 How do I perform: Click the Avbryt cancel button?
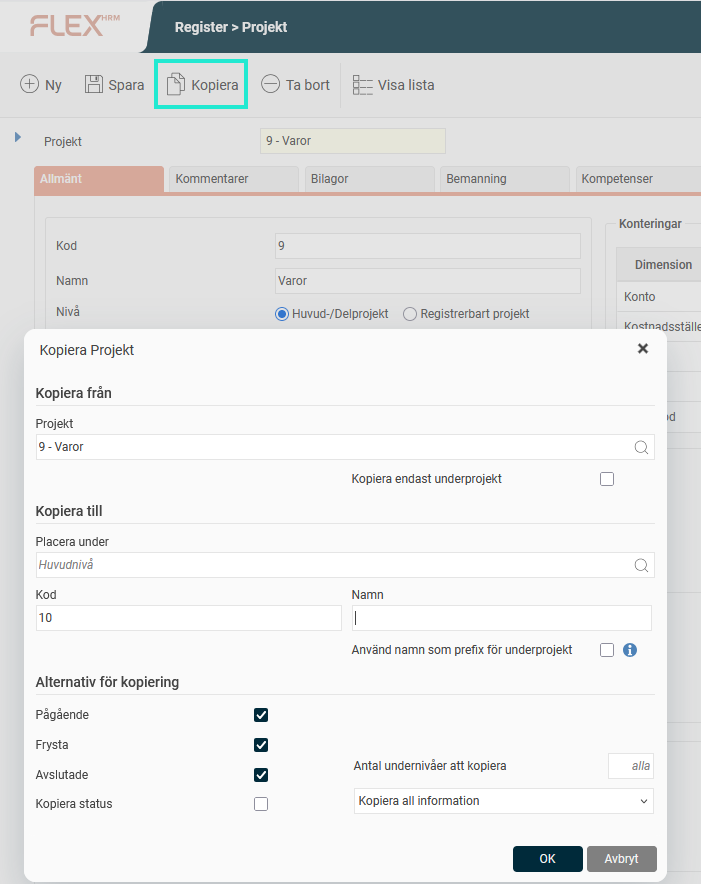click(621, 859)
